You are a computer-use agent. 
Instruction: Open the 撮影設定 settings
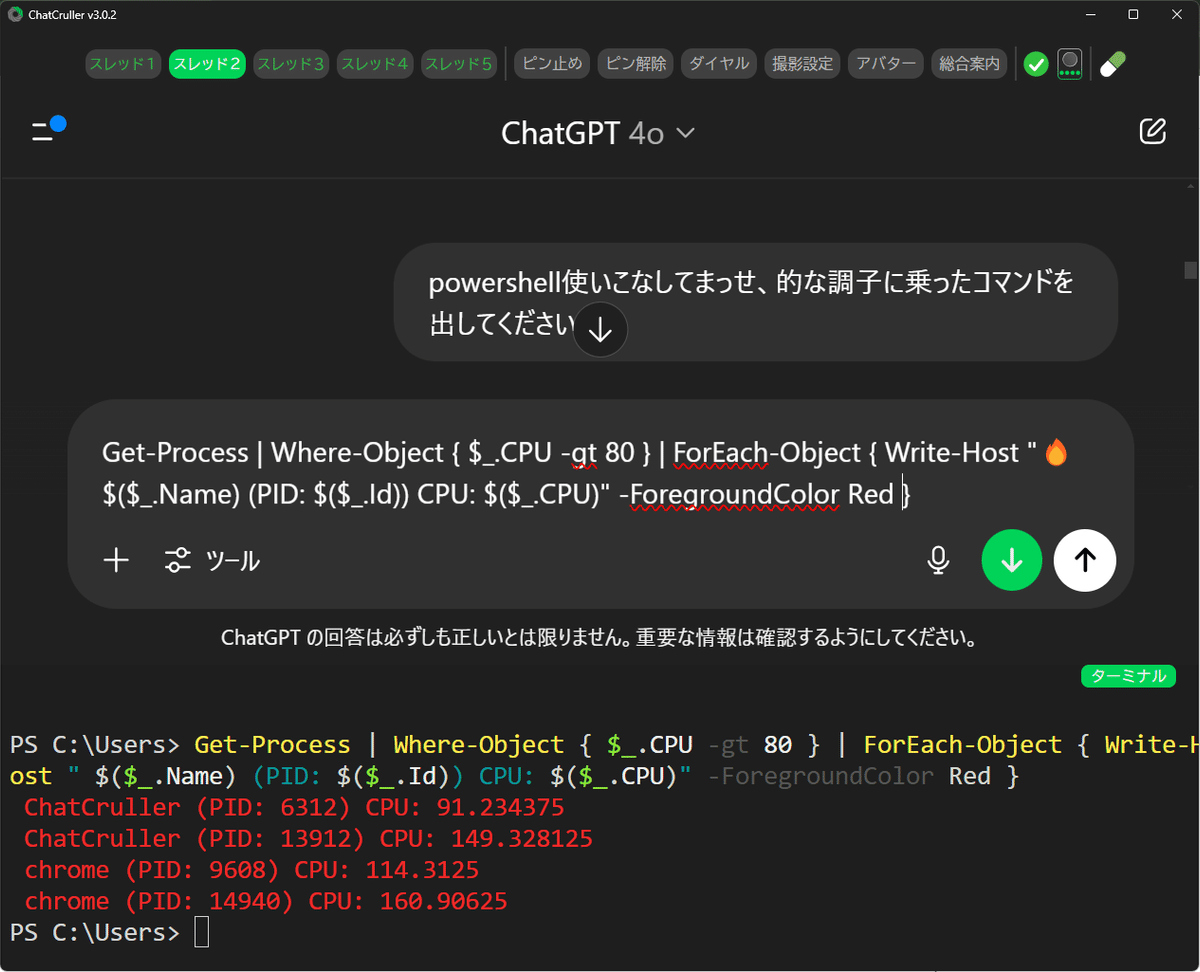coord(802,63)
